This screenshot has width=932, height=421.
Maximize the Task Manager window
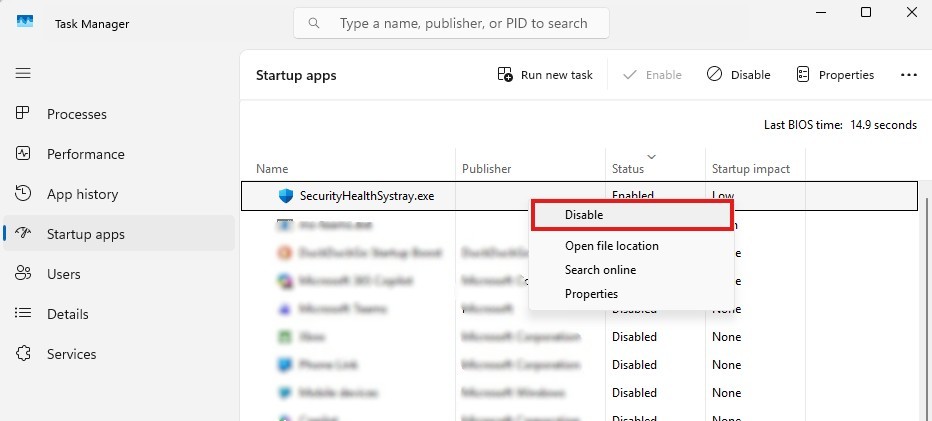pyautogui.click(x=866, y=12)
